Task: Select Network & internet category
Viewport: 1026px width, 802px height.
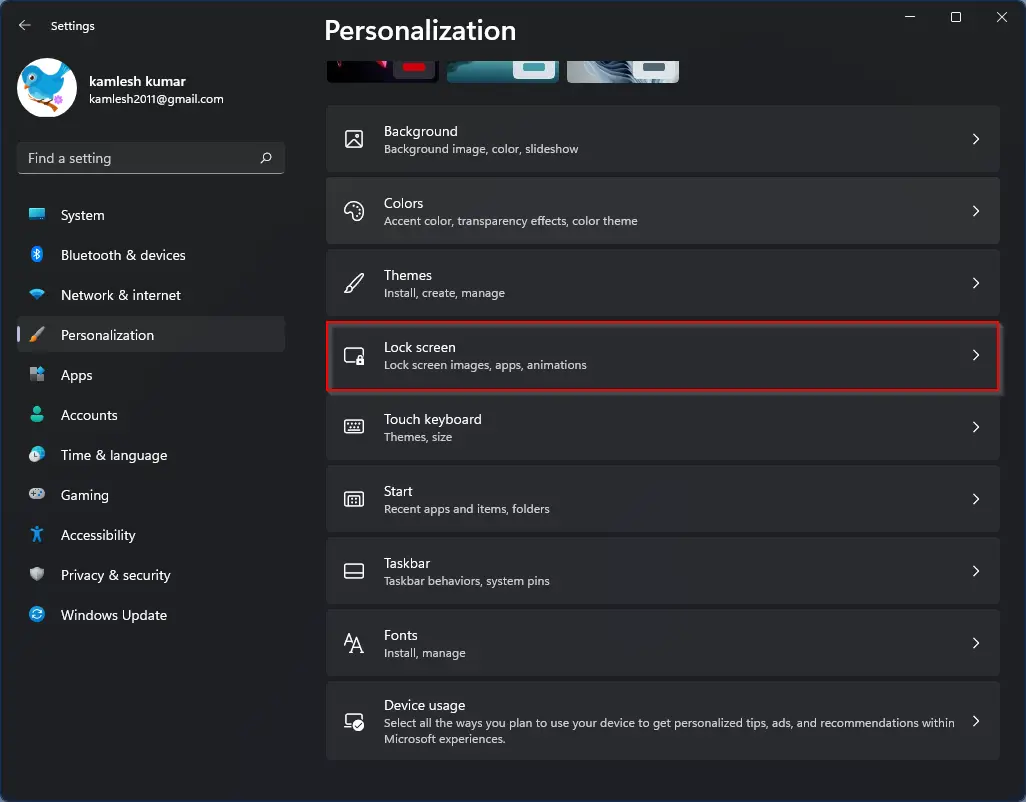Action: 151,294
